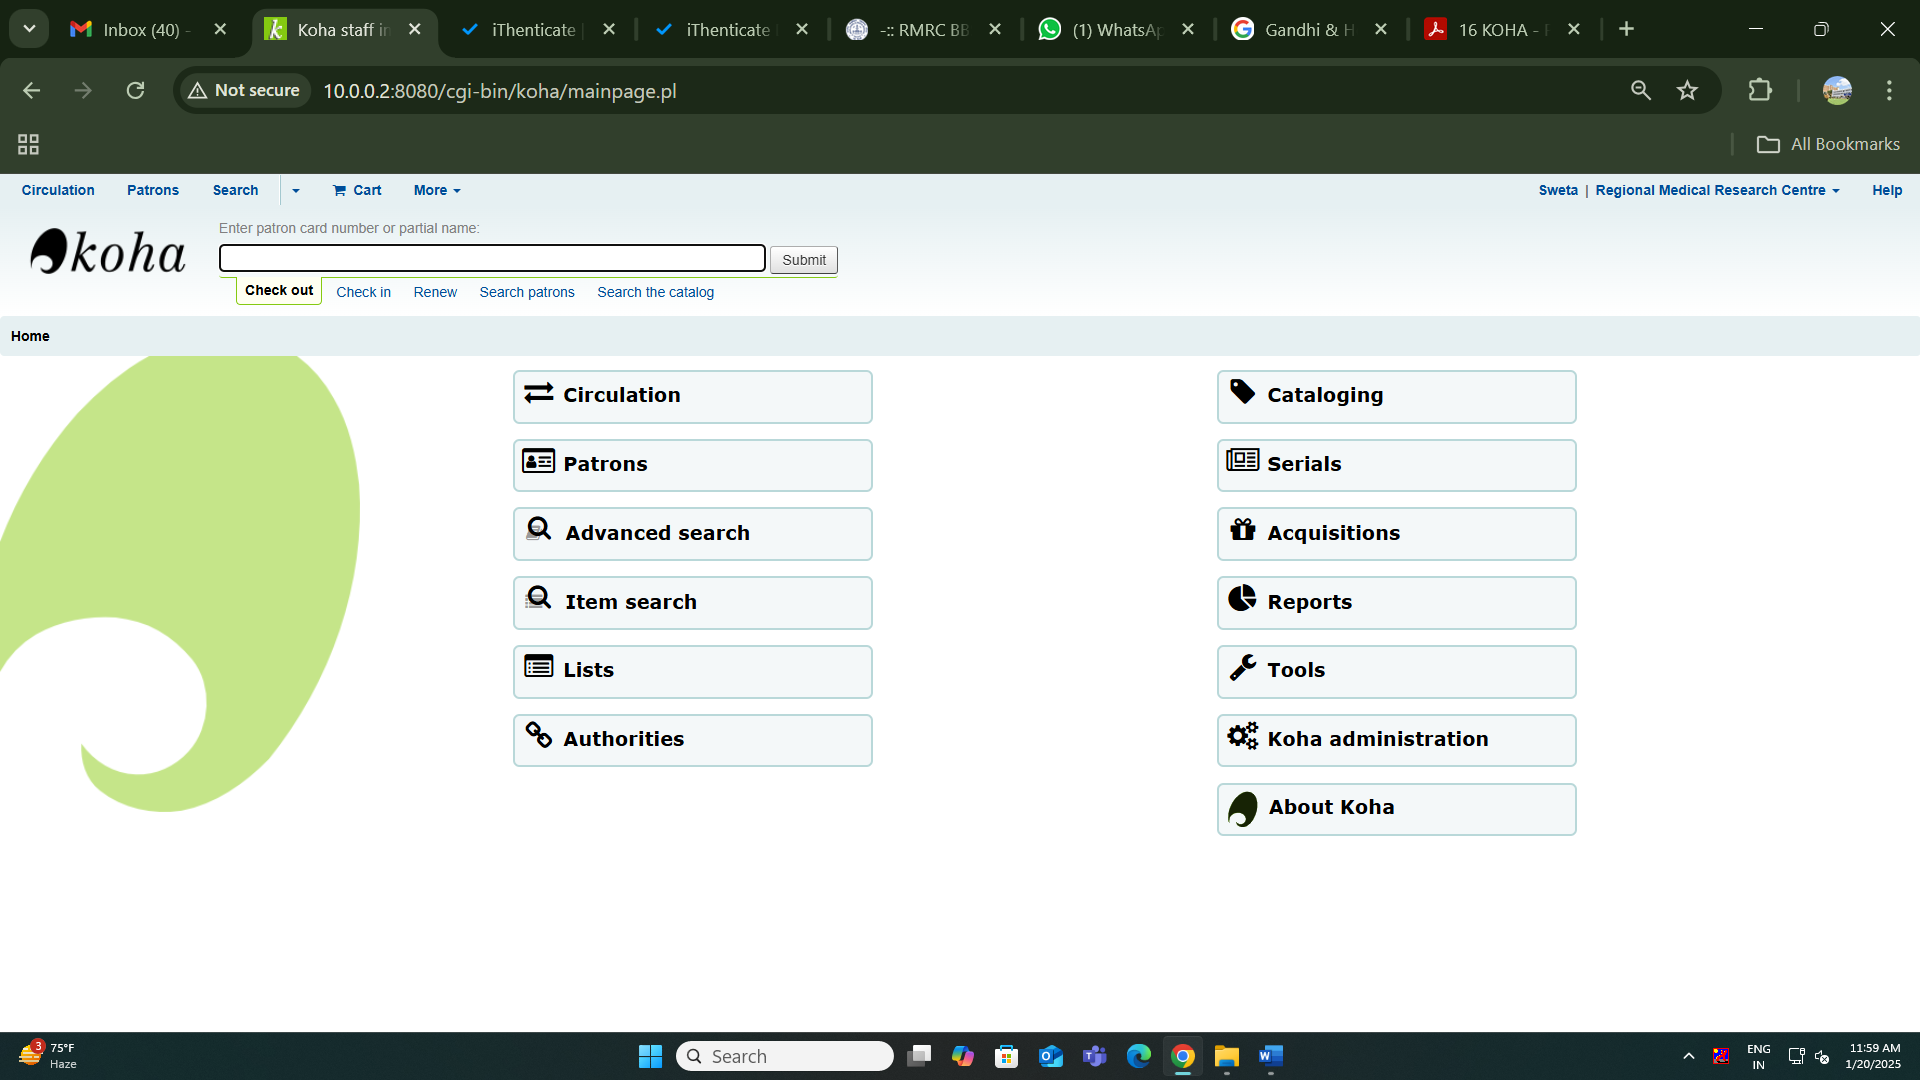
Task: Open the Search dropdown arrow in navbar
Action: pos(296,190)
